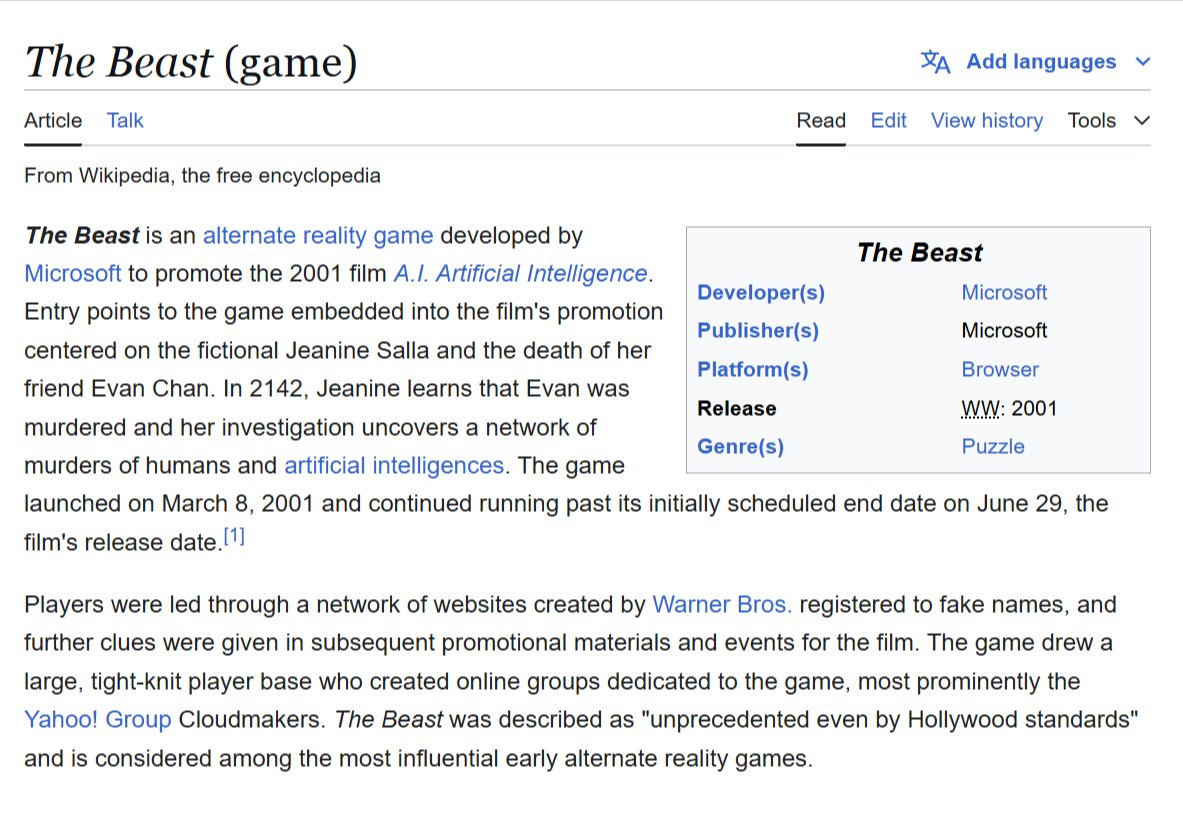Open the View history tab
The height and width of the screenshot is (819, 1183).
986,121
